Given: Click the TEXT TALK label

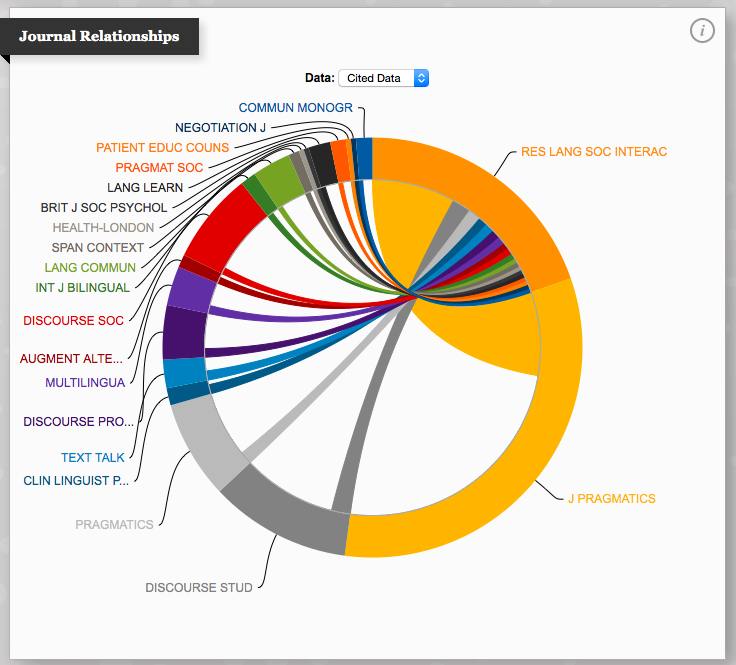Looking at the screenshot, I should click(x=92, y=458).
